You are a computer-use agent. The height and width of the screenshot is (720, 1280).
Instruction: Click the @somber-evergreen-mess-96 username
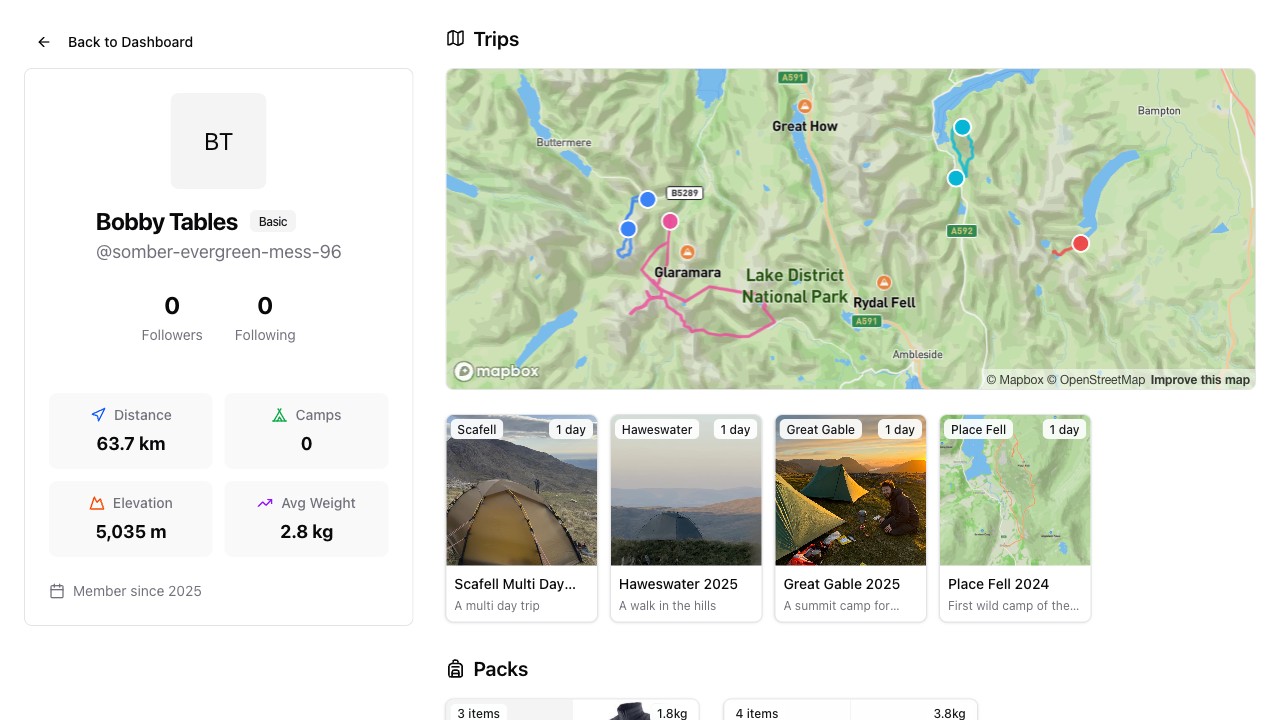[x=219, y=252]
